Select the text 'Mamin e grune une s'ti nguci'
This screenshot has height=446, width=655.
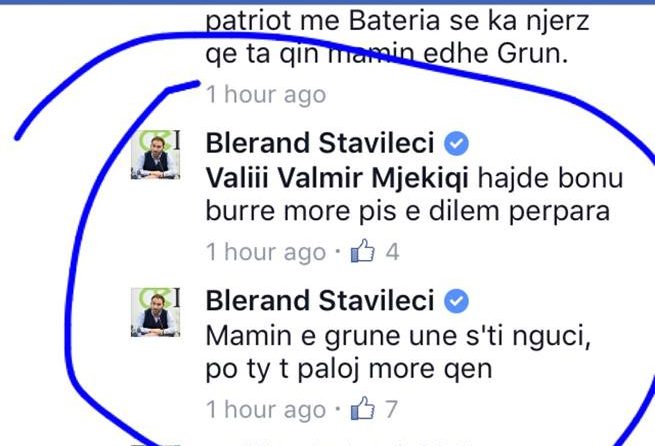pyautogui.click(x=399, y=336)
